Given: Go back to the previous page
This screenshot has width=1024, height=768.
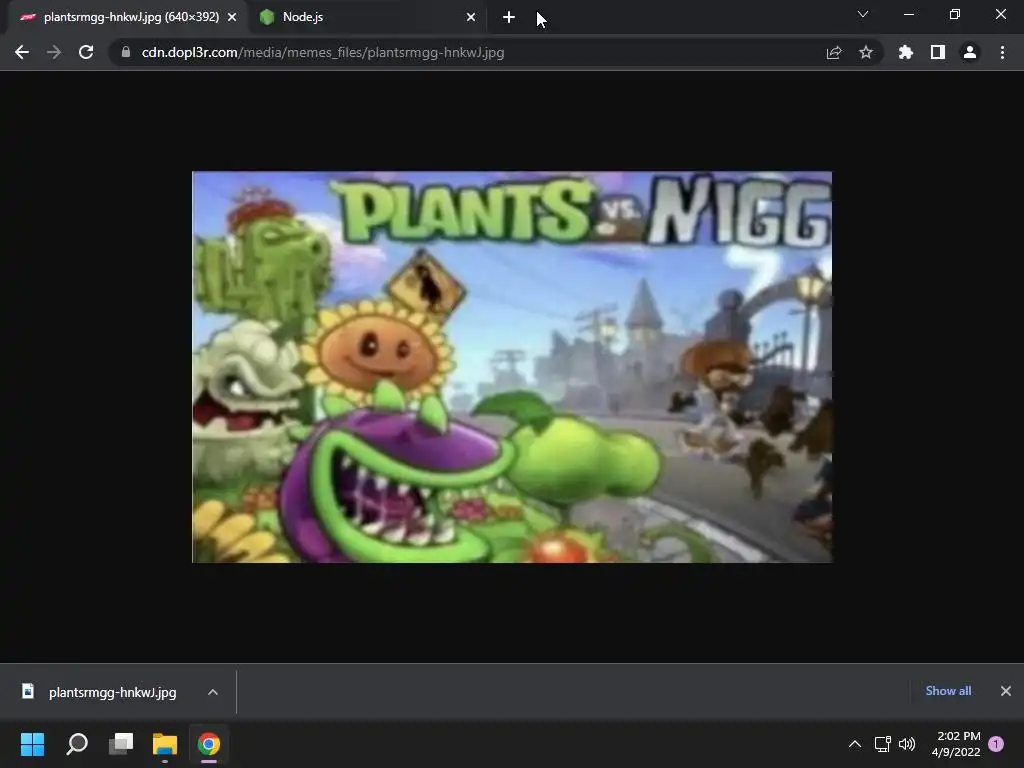Looking at the screenshot, I should coord(22,52).
